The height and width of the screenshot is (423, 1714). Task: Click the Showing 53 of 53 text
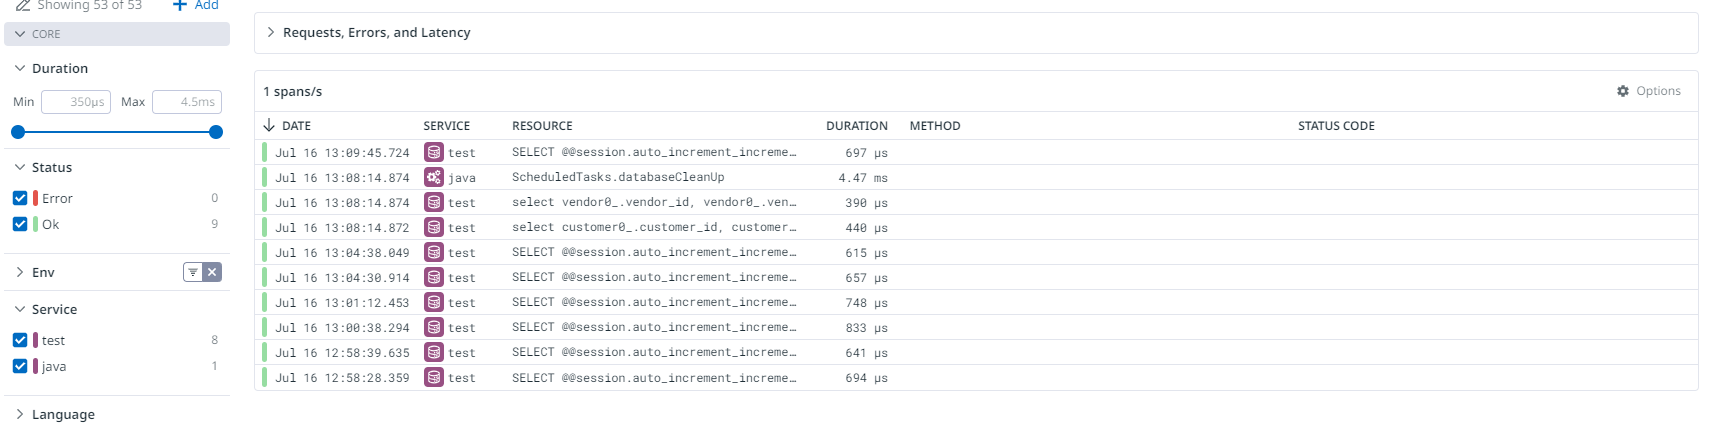(x=89, y=5)
